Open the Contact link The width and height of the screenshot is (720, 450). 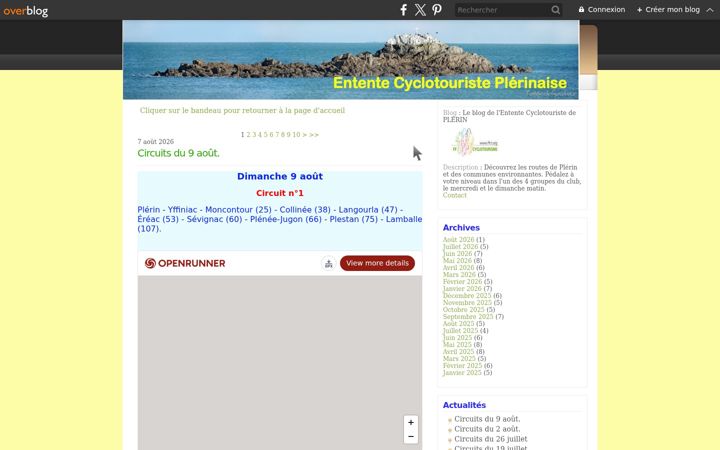tap(455, 195)
